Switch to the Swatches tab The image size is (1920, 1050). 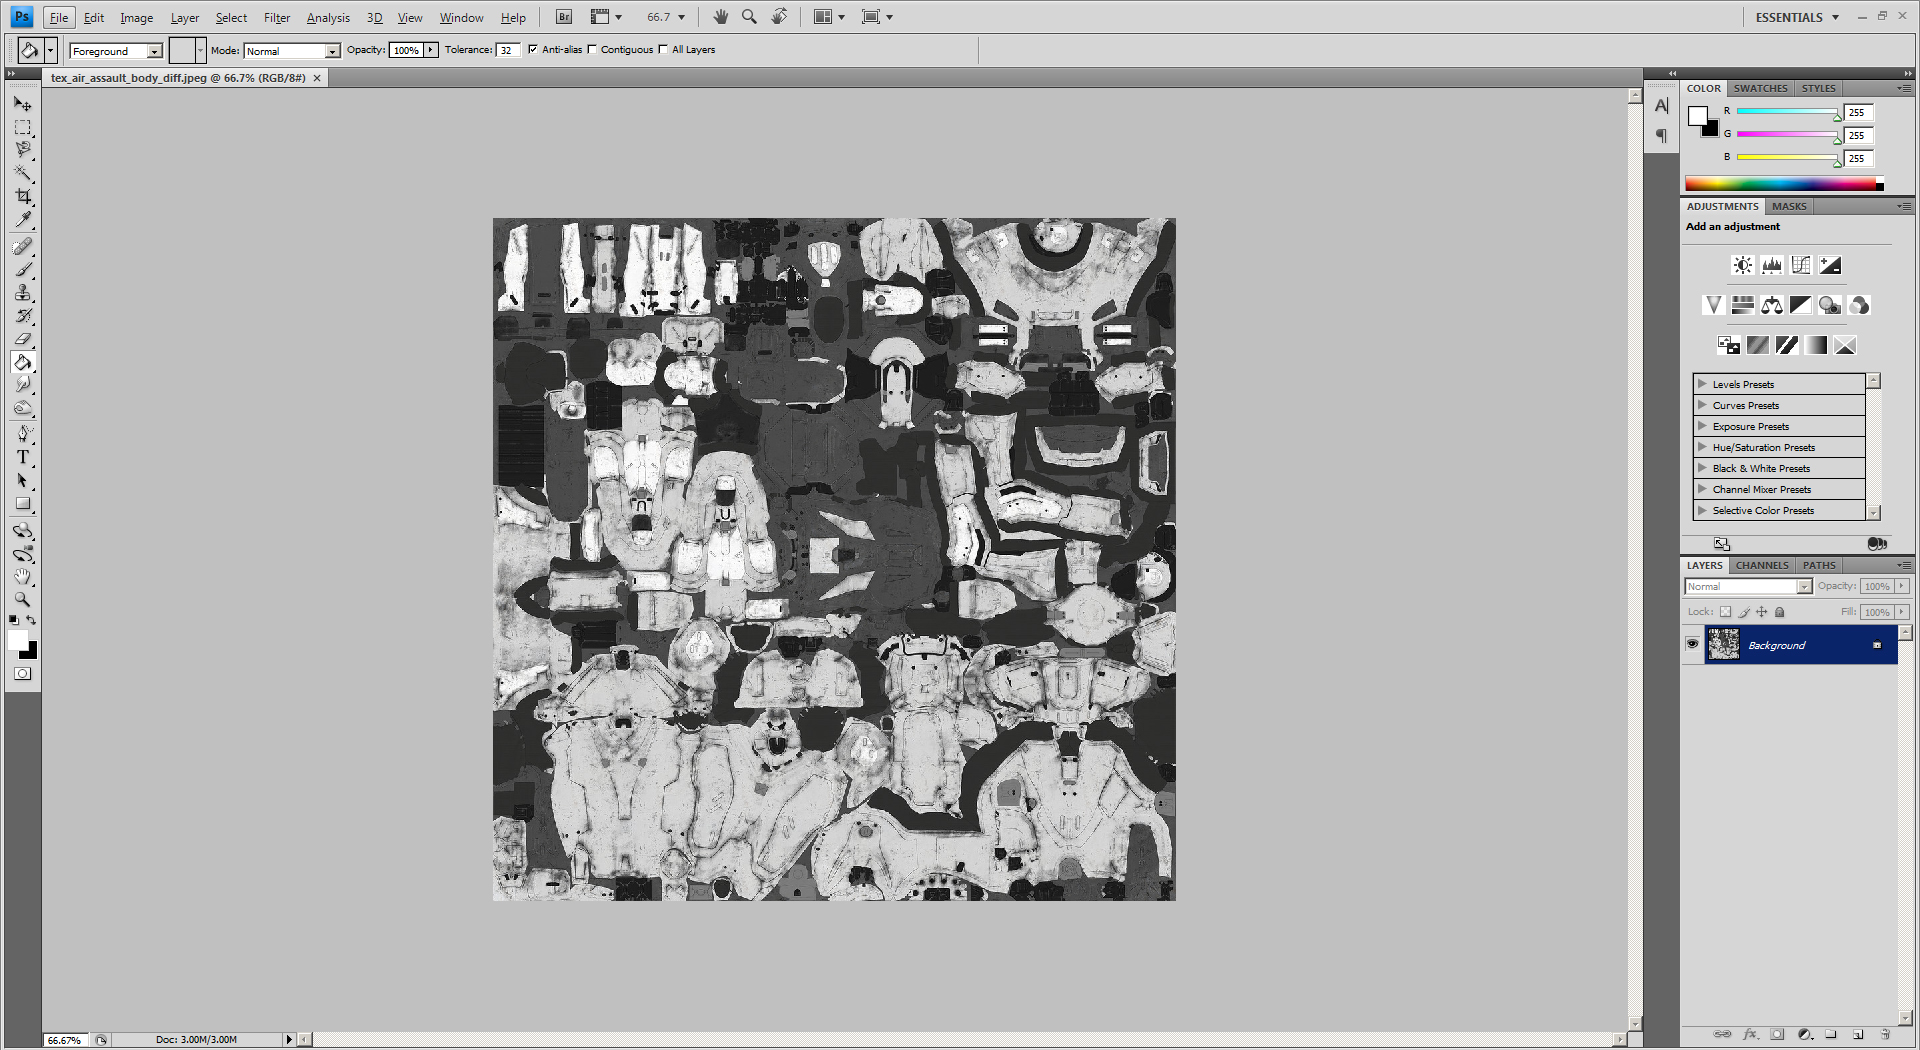(x=1760, y=88)
